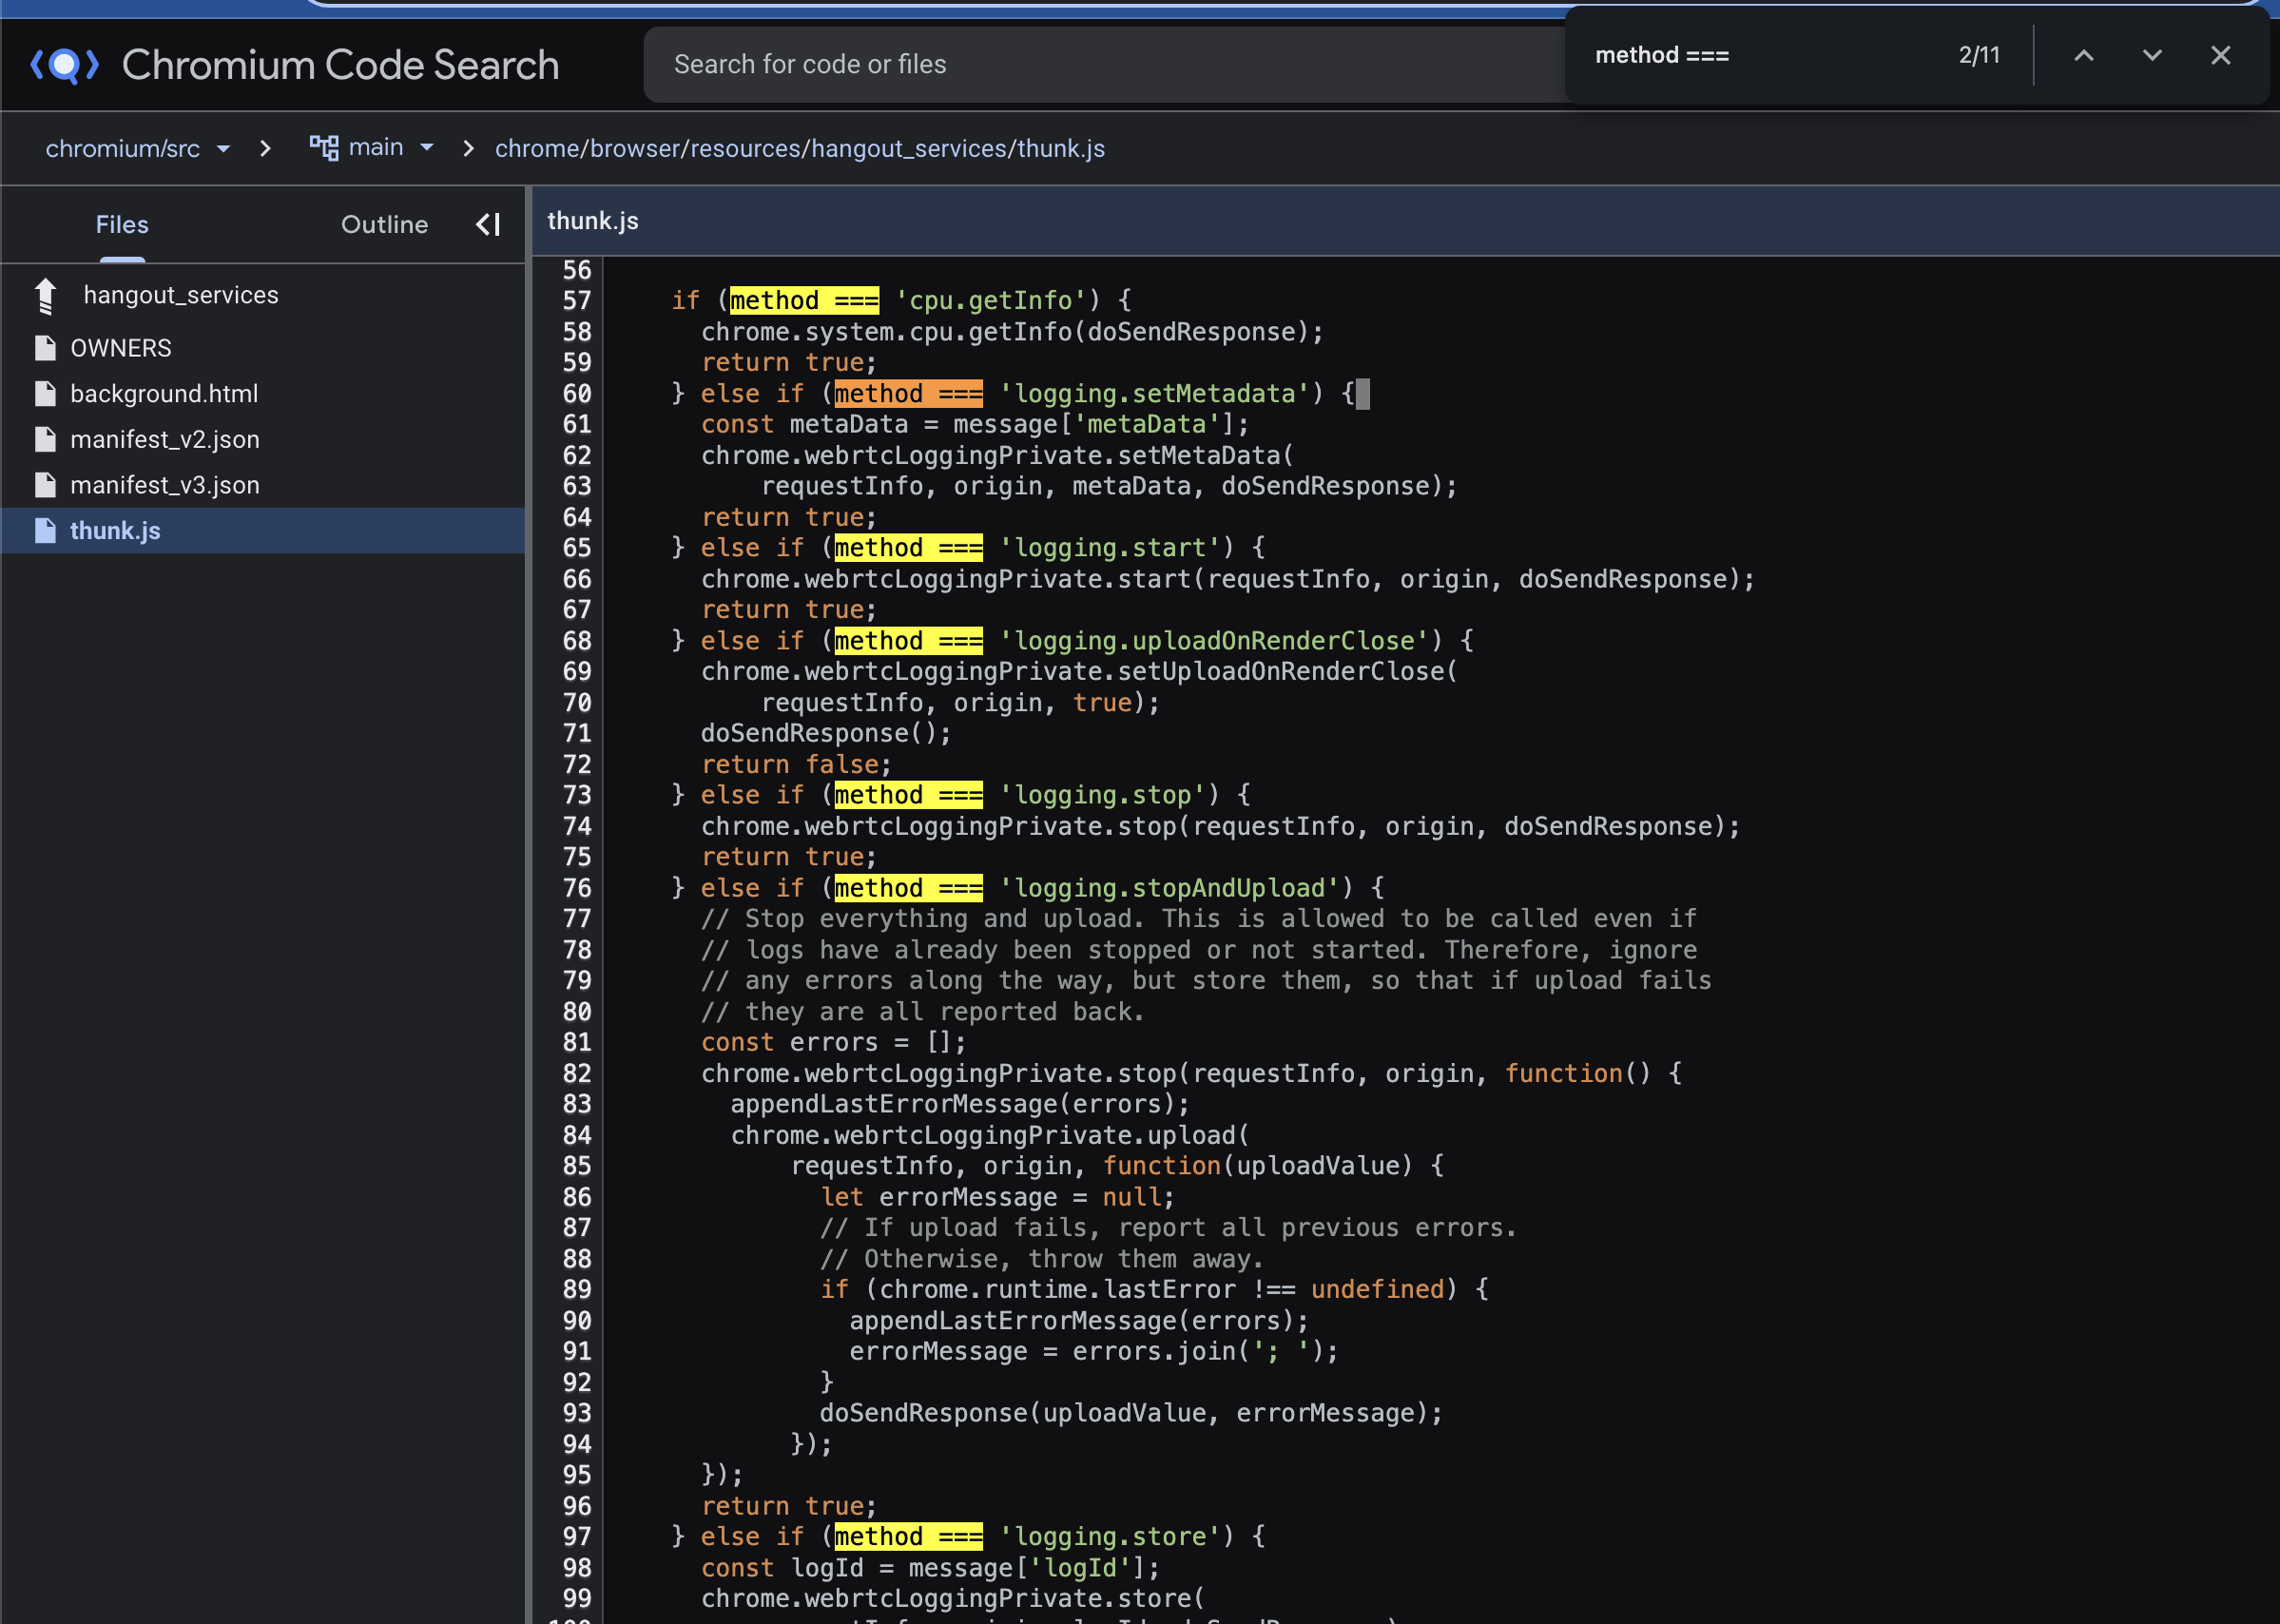Go to next find match arrow
2280x1624 pixels.
pyautogui.click(x=2152, y=55)
